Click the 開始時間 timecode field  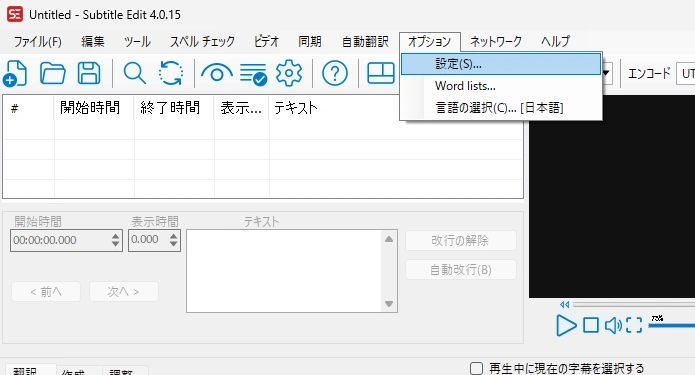[61, 240]
